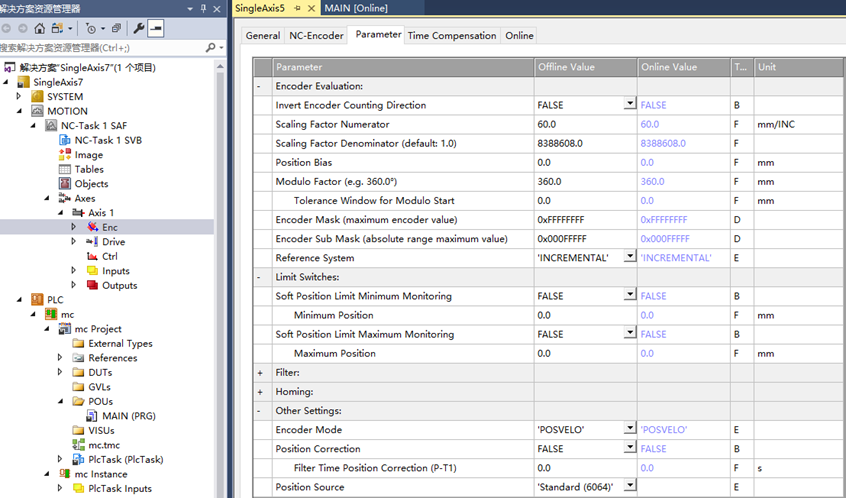Click in the Solution Explorer search field

point(103,47)
